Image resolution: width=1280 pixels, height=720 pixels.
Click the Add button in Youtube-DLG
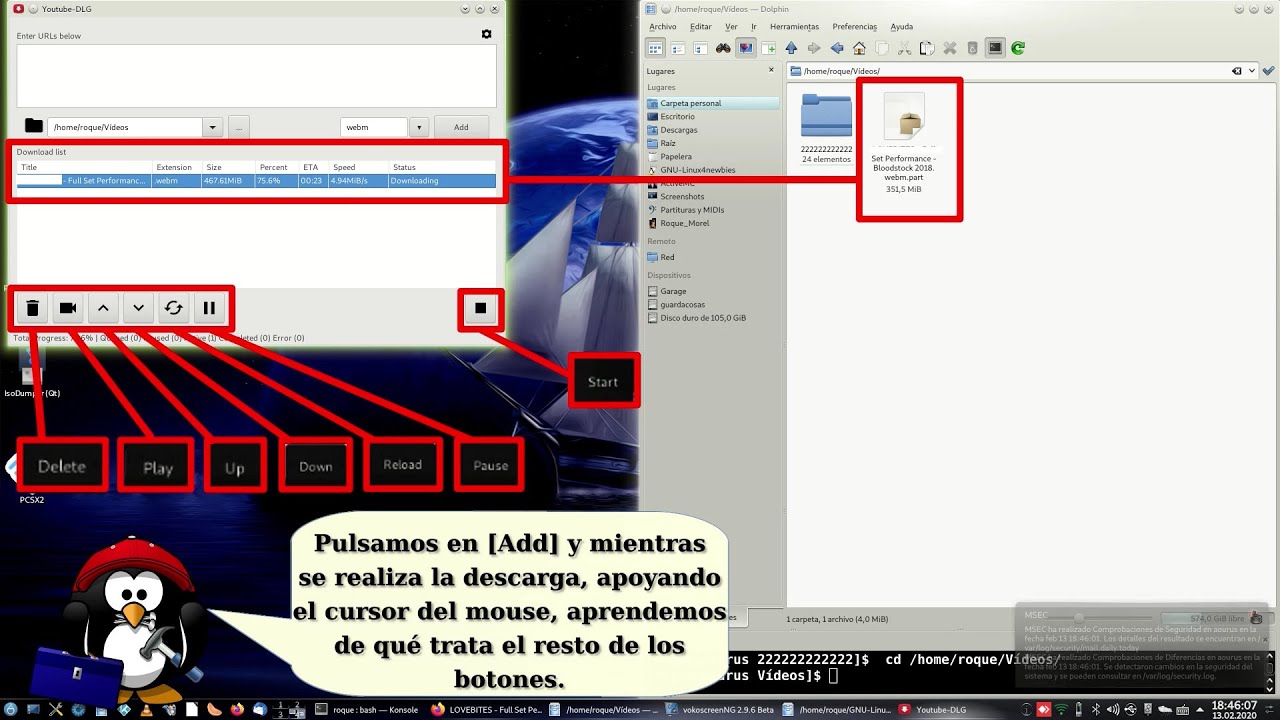(461, 127)
